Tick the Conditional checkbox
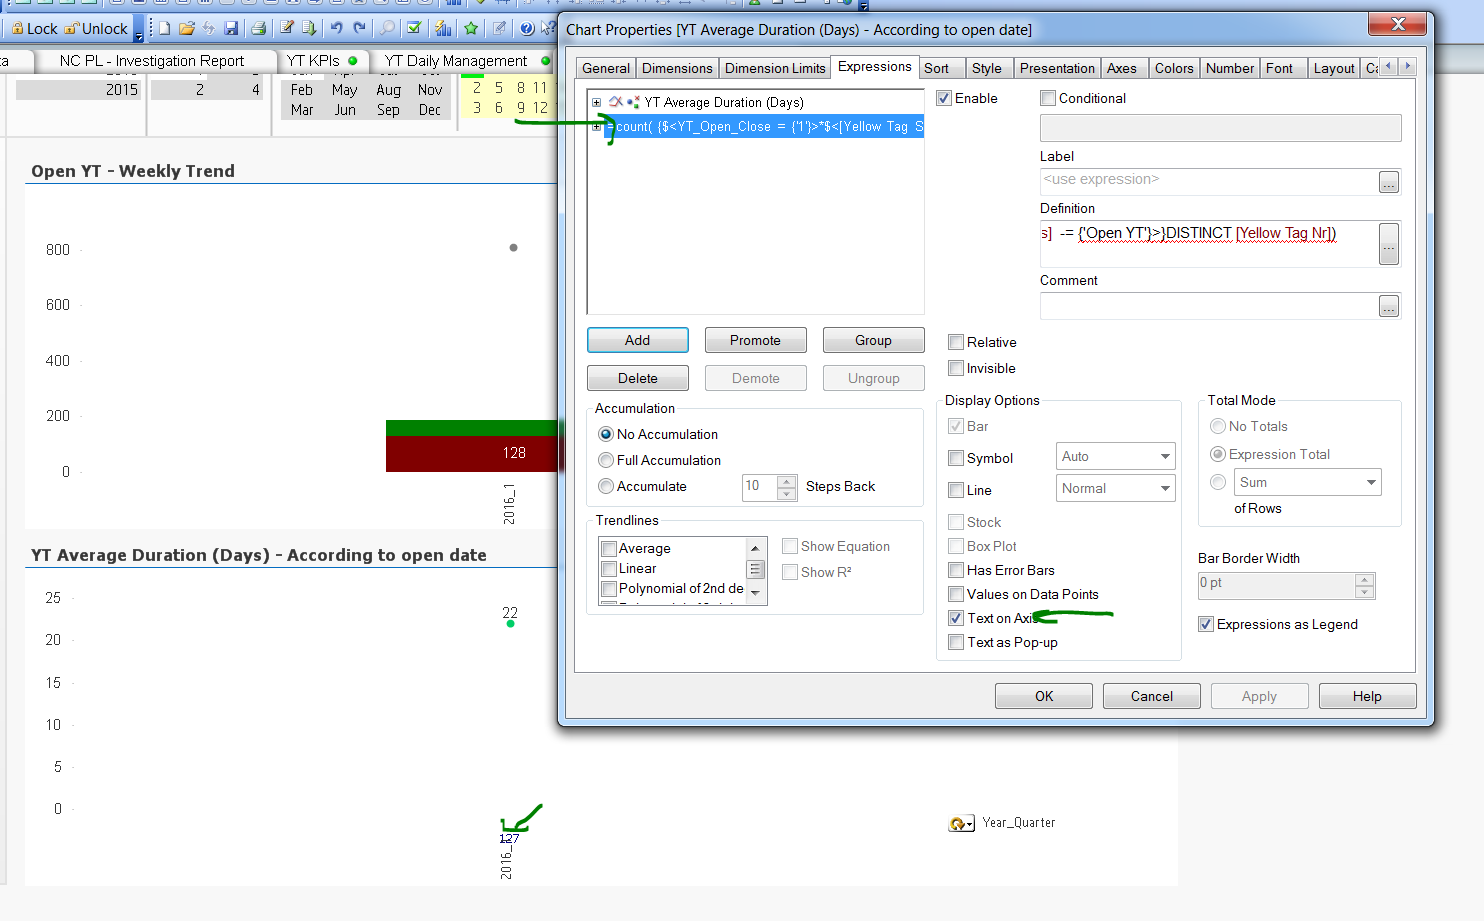The image size is (1484, 921). click(1048, 98)
